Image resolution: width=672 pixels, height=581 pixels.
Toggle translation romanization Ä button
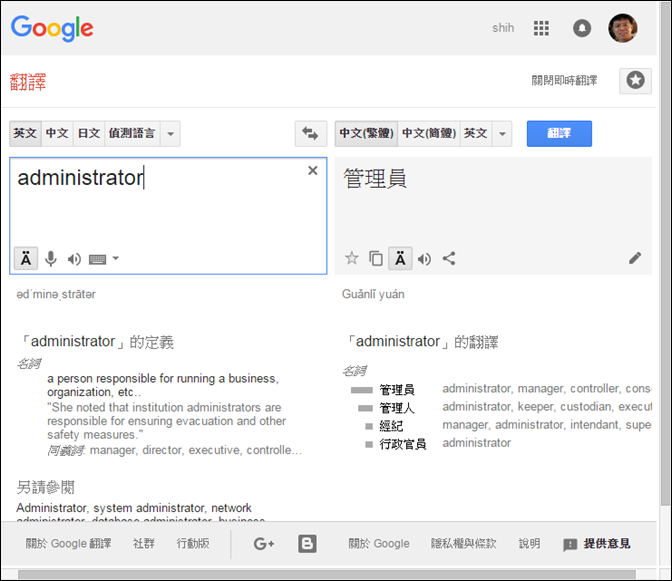click(400, 258)
